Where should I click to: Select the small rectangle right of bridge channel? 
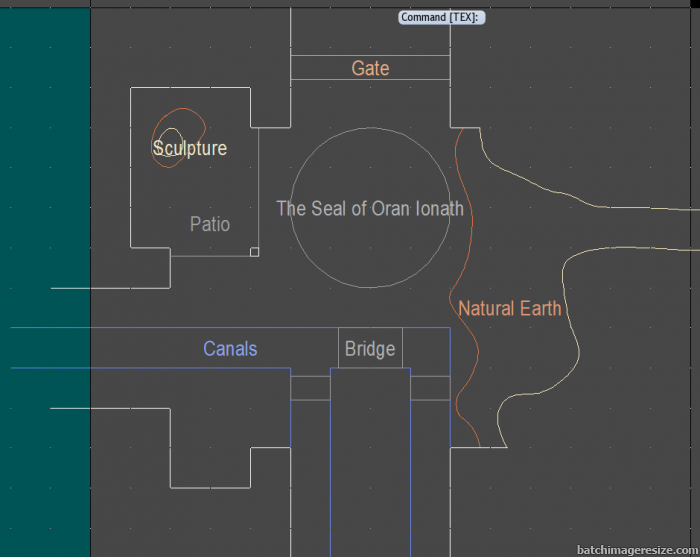pos(430,388)
